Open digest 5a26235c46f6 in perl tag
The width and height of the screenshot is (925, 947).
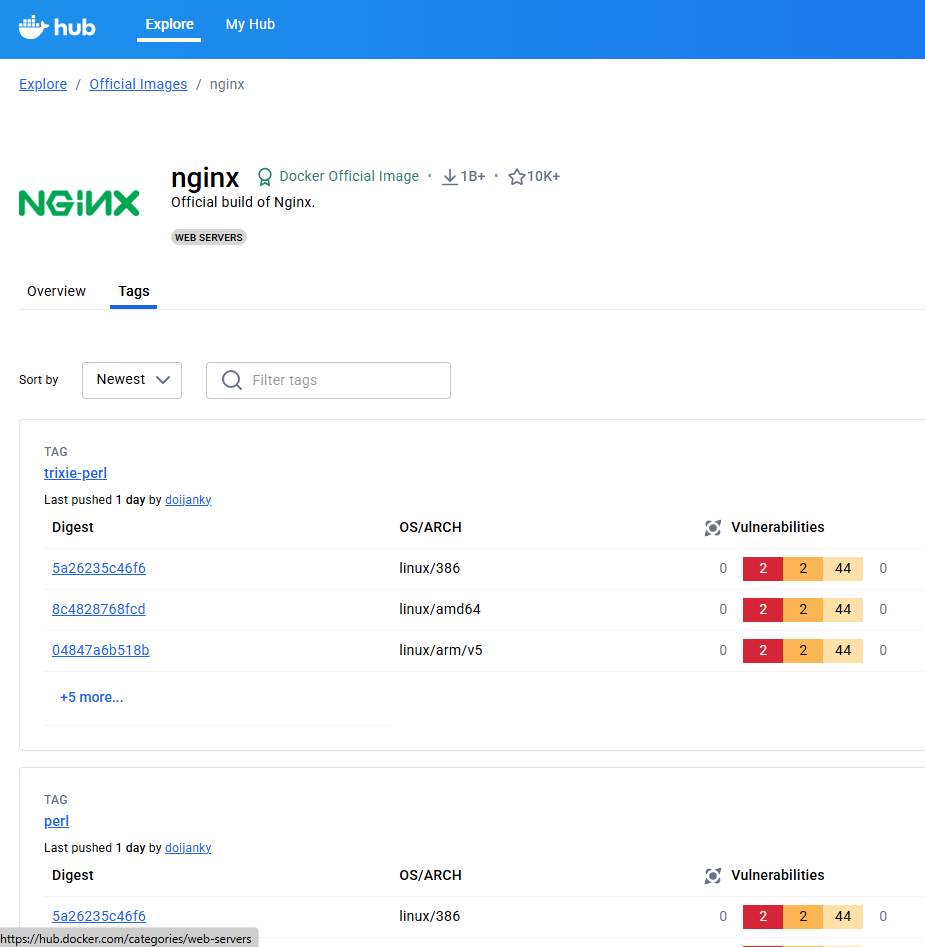[98, 916]
